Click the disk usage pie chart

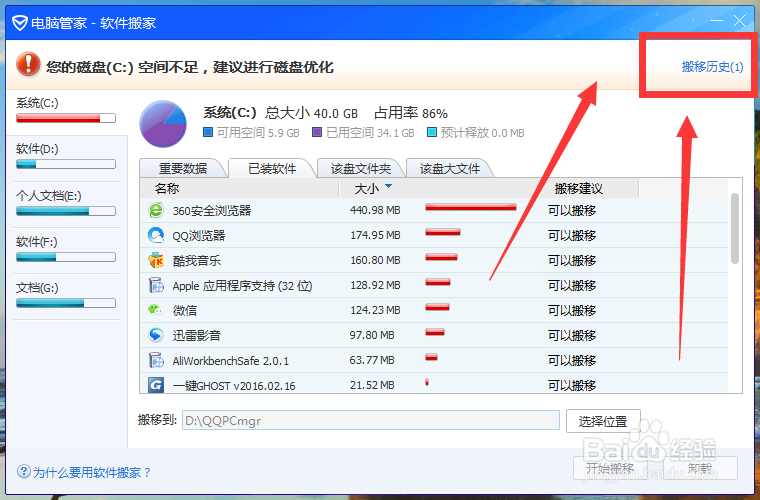163,124
